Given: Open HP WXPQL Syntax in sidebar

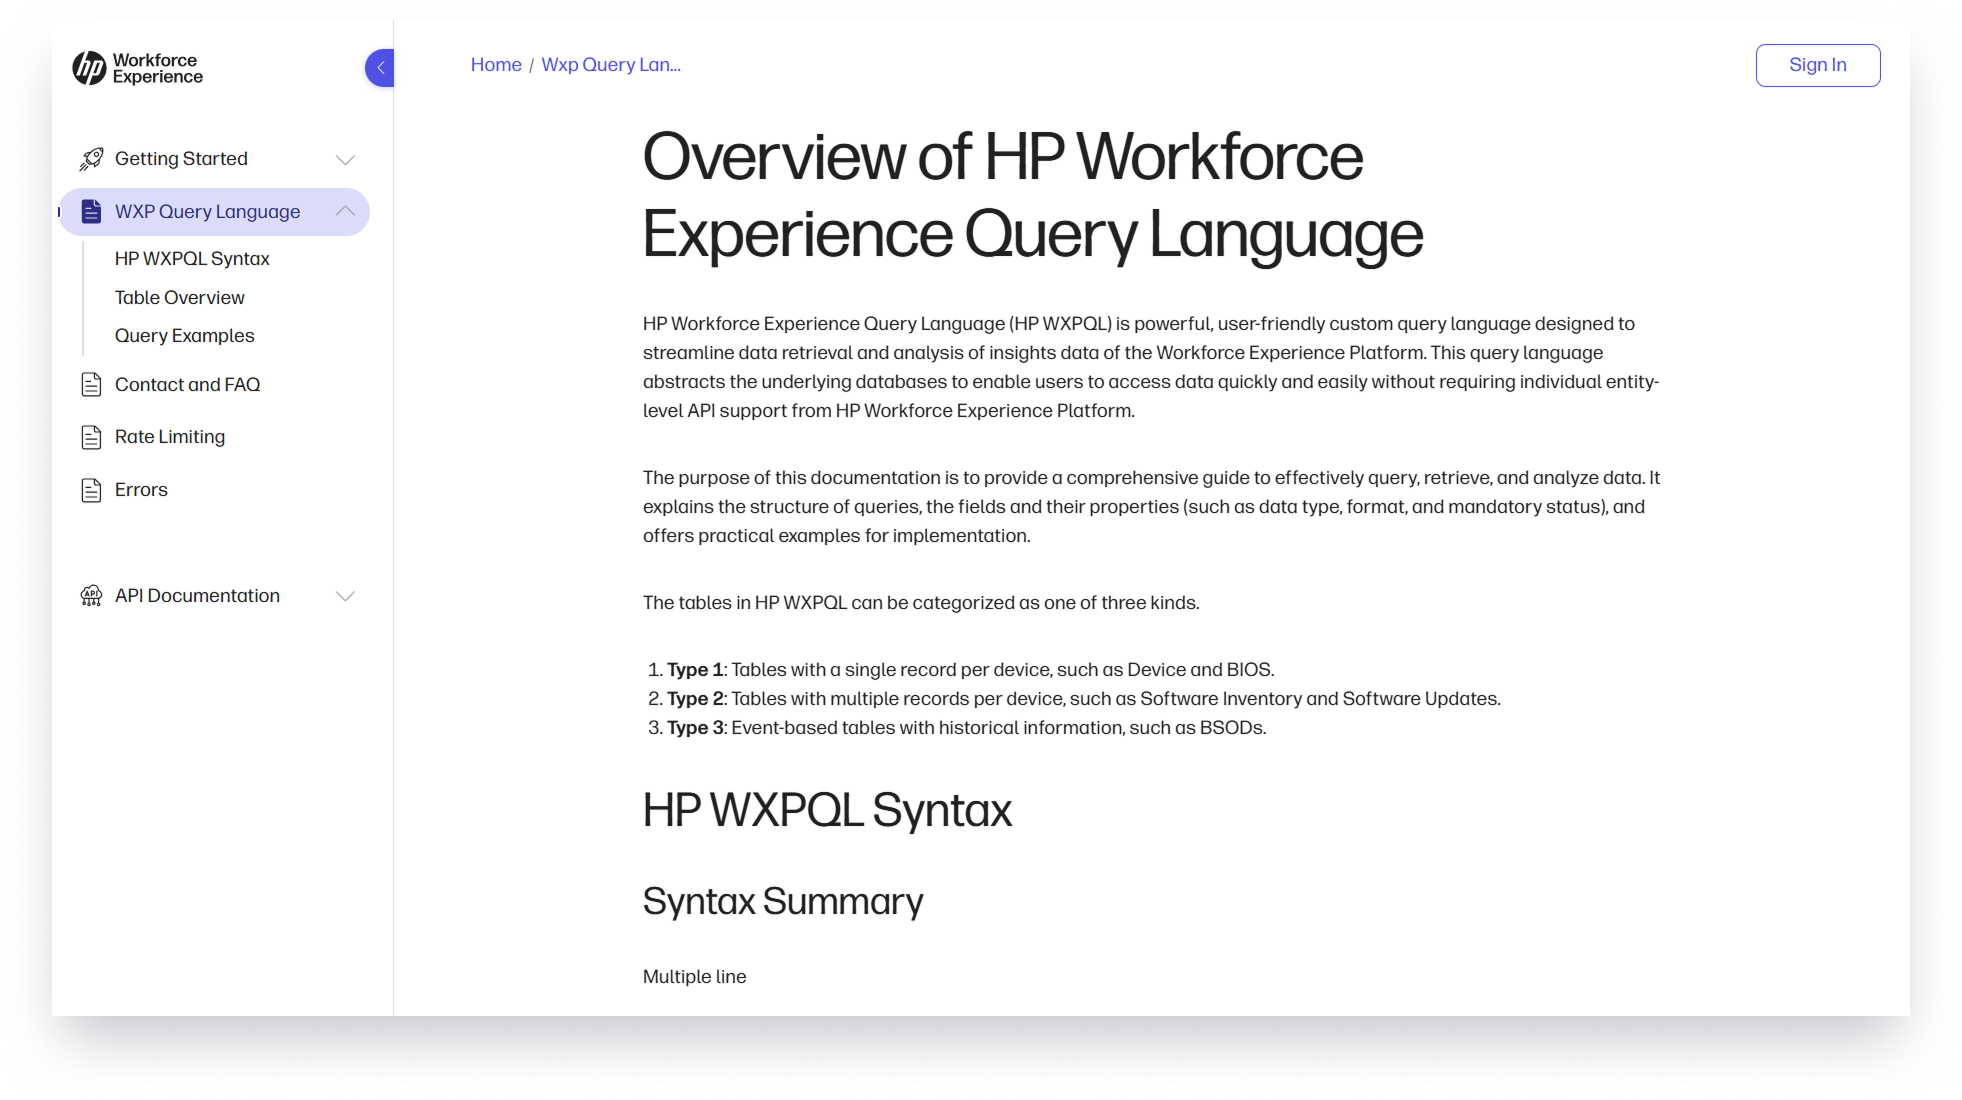Looking at the screenshot, I should point(192,259).
